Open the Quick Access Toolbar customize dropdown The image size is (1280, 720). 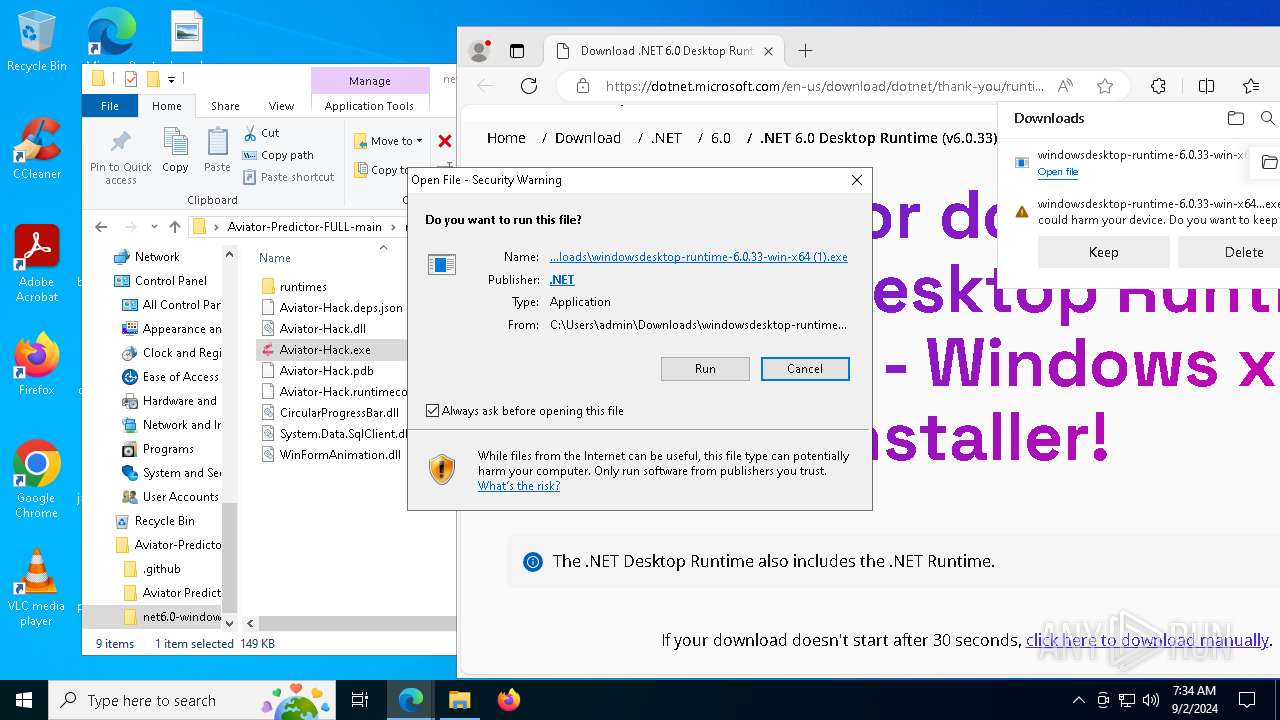172,79
